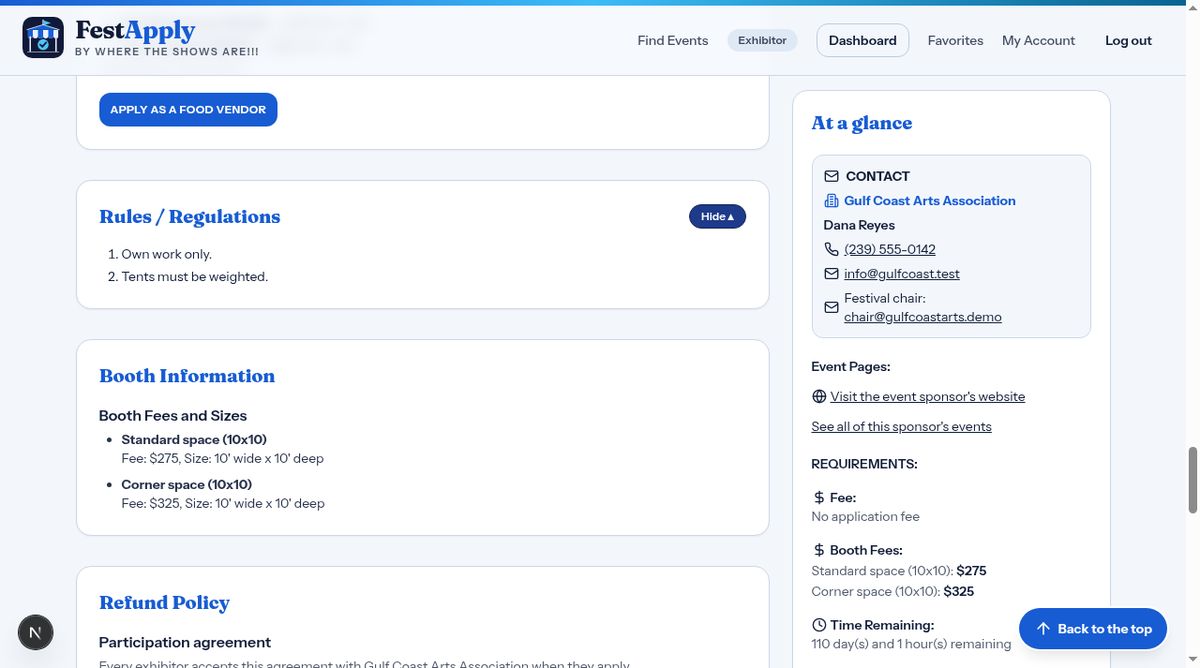Open My Account in the navigation bar
Viewport: 1200px width, 668px height.
tap(1038, 41)
